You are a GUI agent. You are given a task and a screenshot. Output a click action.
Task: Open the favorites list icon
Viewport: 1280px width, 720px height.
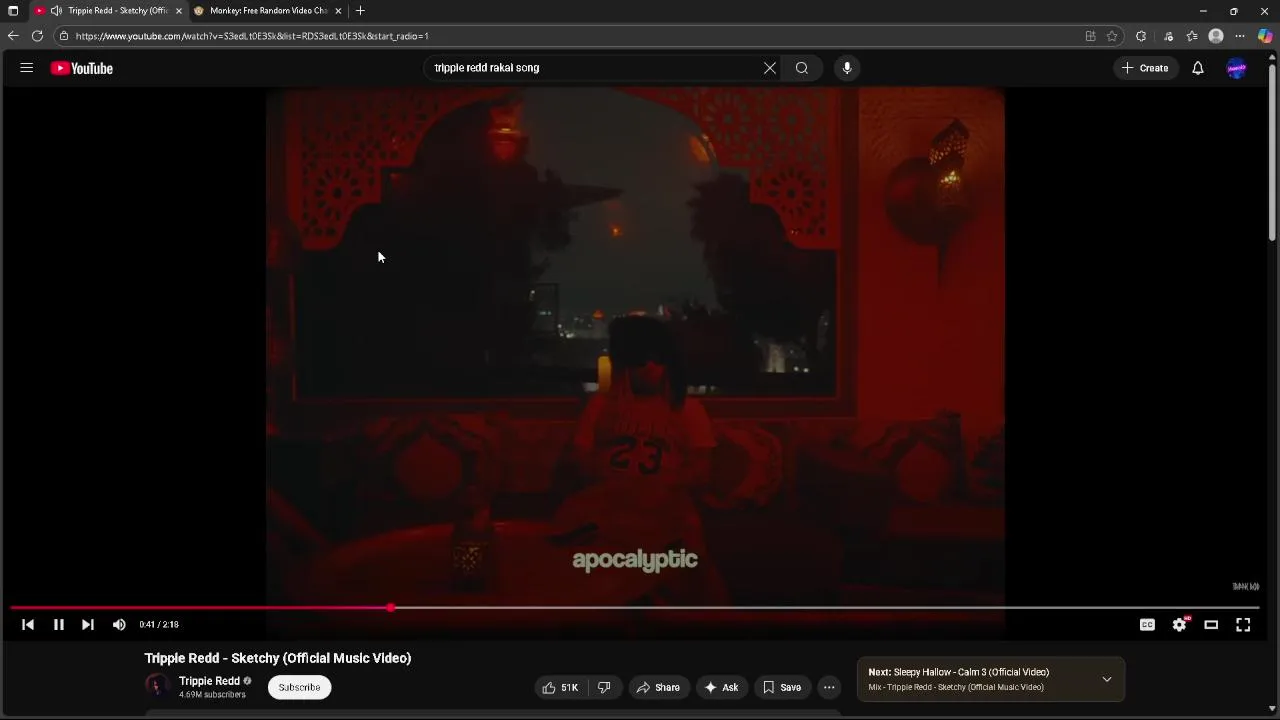click(1192, 36)
